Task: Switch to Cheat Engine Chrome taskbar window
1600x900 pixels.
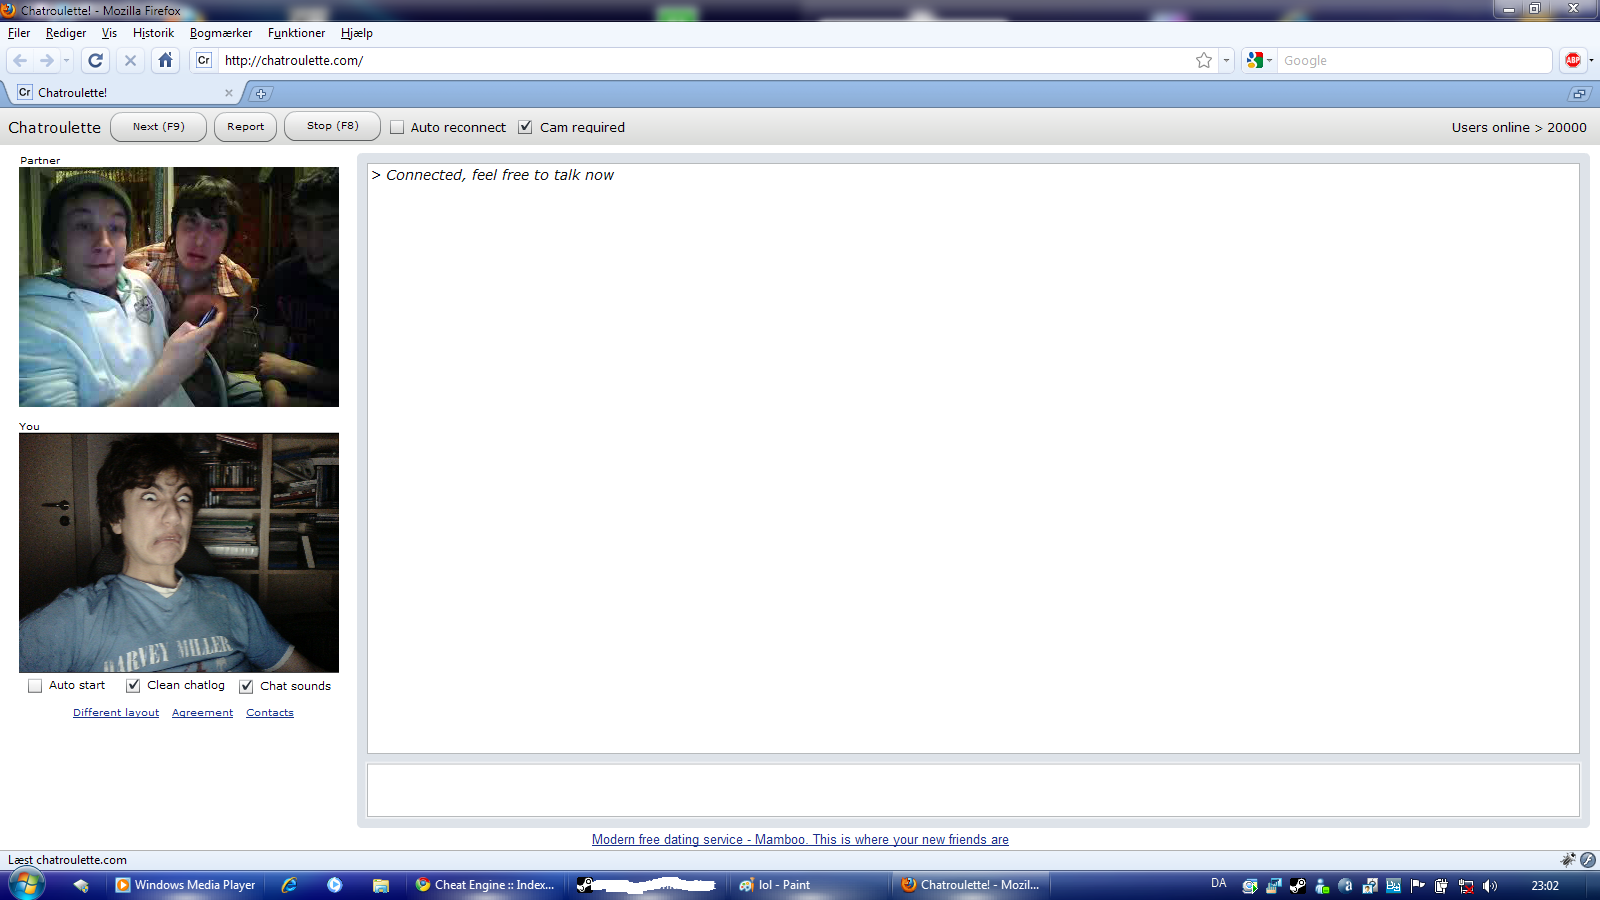Action: point(485,885)
